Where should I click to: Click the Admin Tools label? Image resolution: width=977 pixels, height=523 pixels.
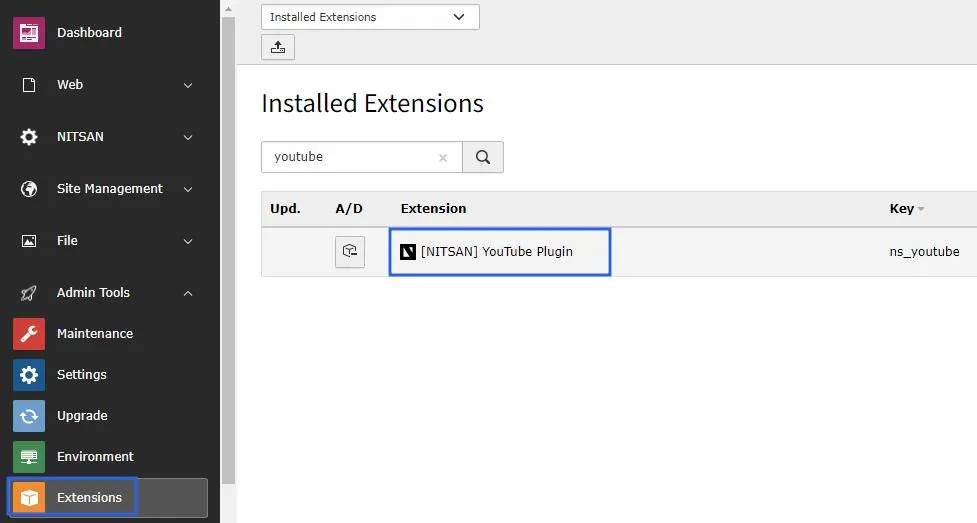click(x=93, y=293)
